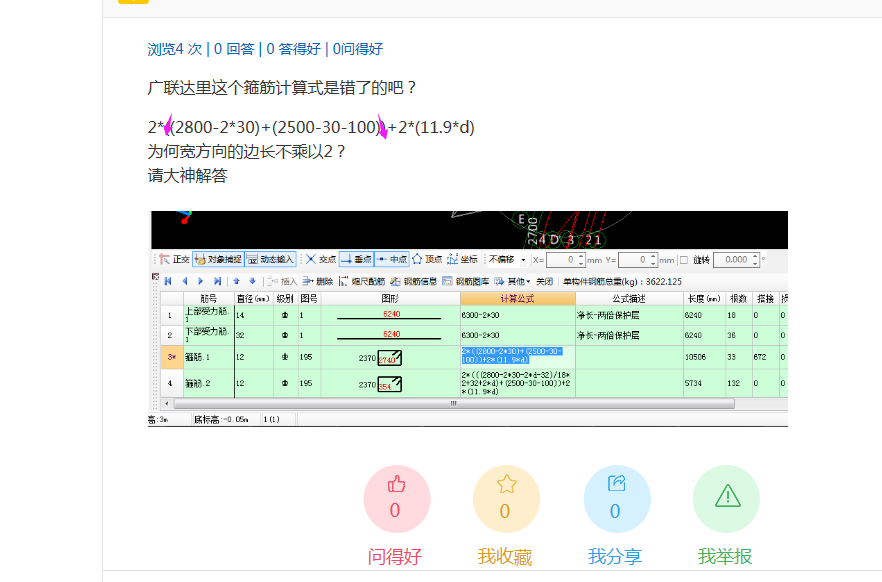Screen dimensions: 882x582
Task: Click the 0 答得好 link
Action: pos(293,49)
